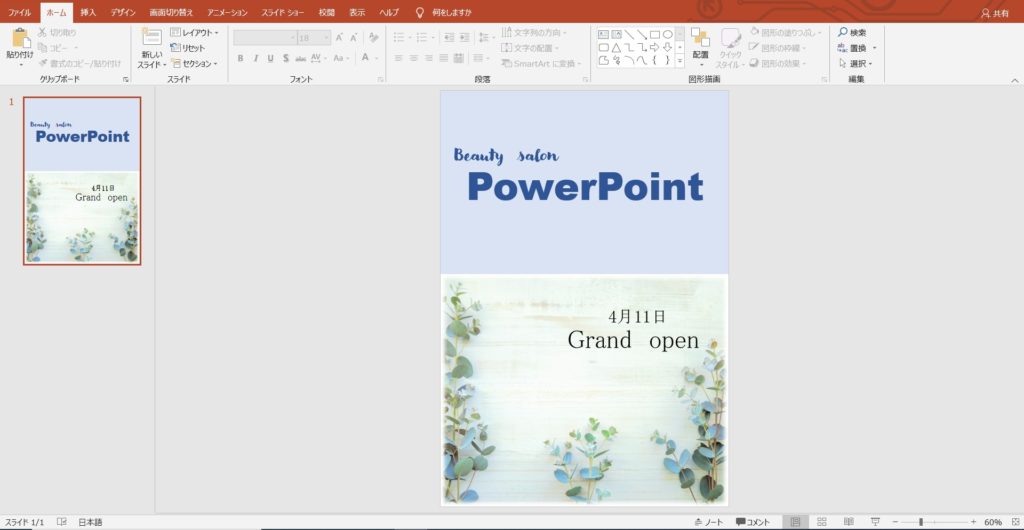
Task: Open the File (ファイル) tab
Action: (x=19, y=12)
